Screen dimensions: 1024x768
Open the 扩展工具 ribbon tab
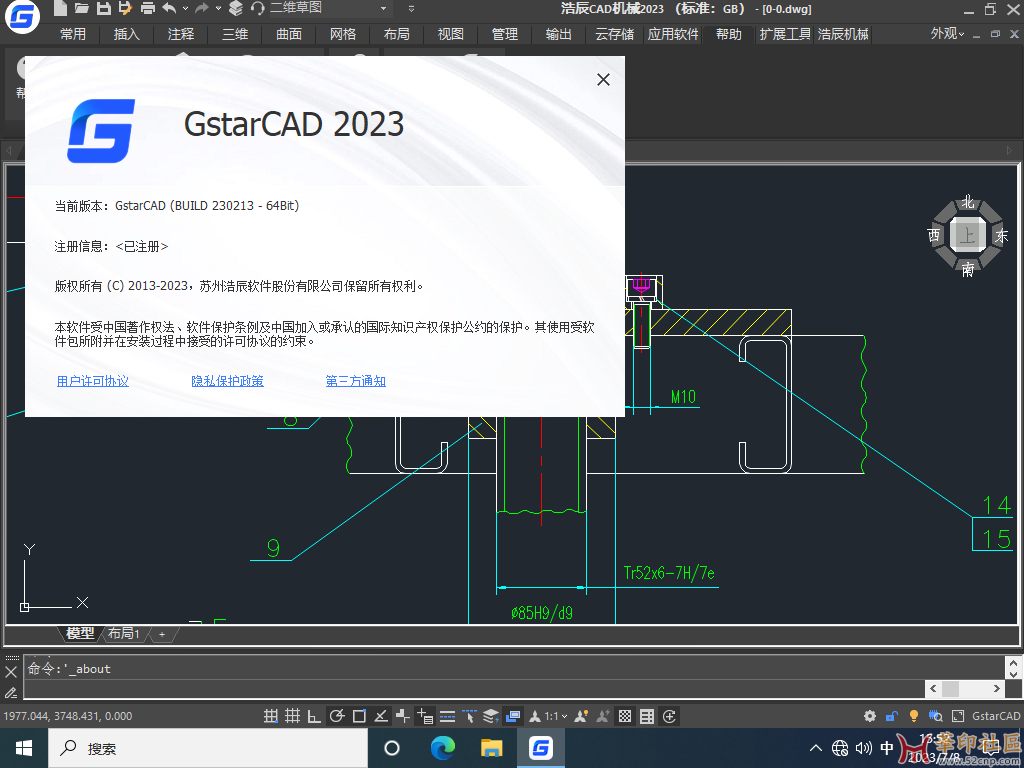[785, 34]
